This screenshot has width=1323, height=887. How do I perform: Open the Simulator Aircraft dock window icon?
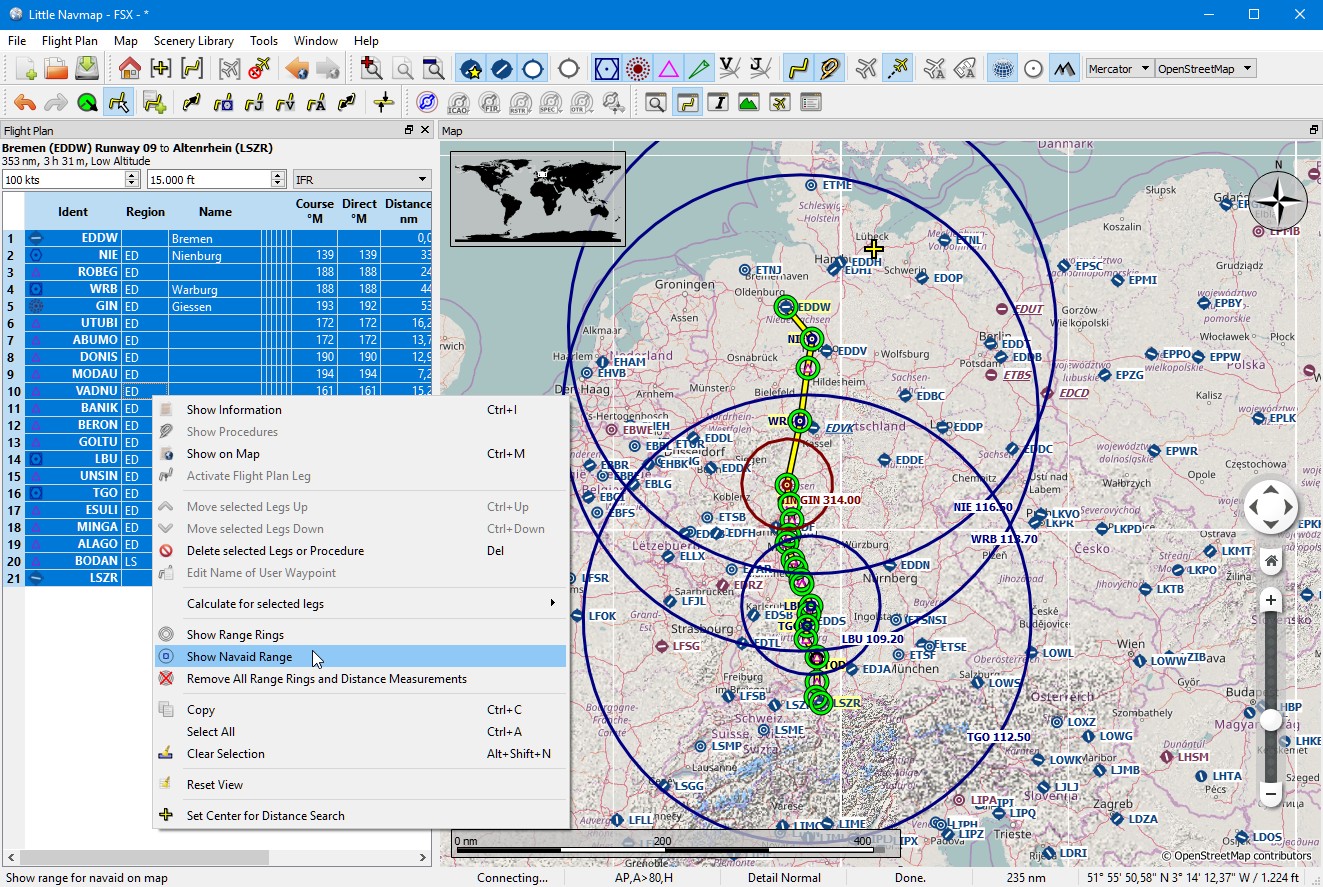coord(779,102)
